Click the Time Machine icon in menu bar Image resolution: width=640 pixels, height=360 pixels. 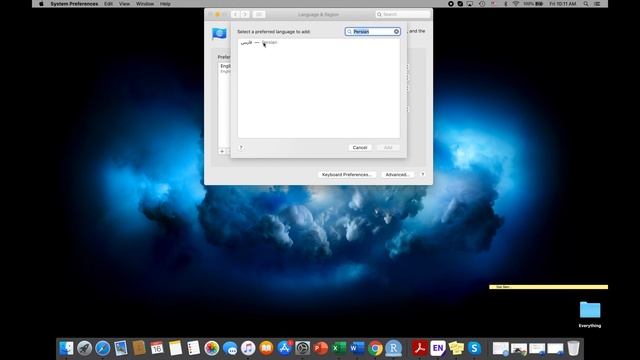coord(482,4)
